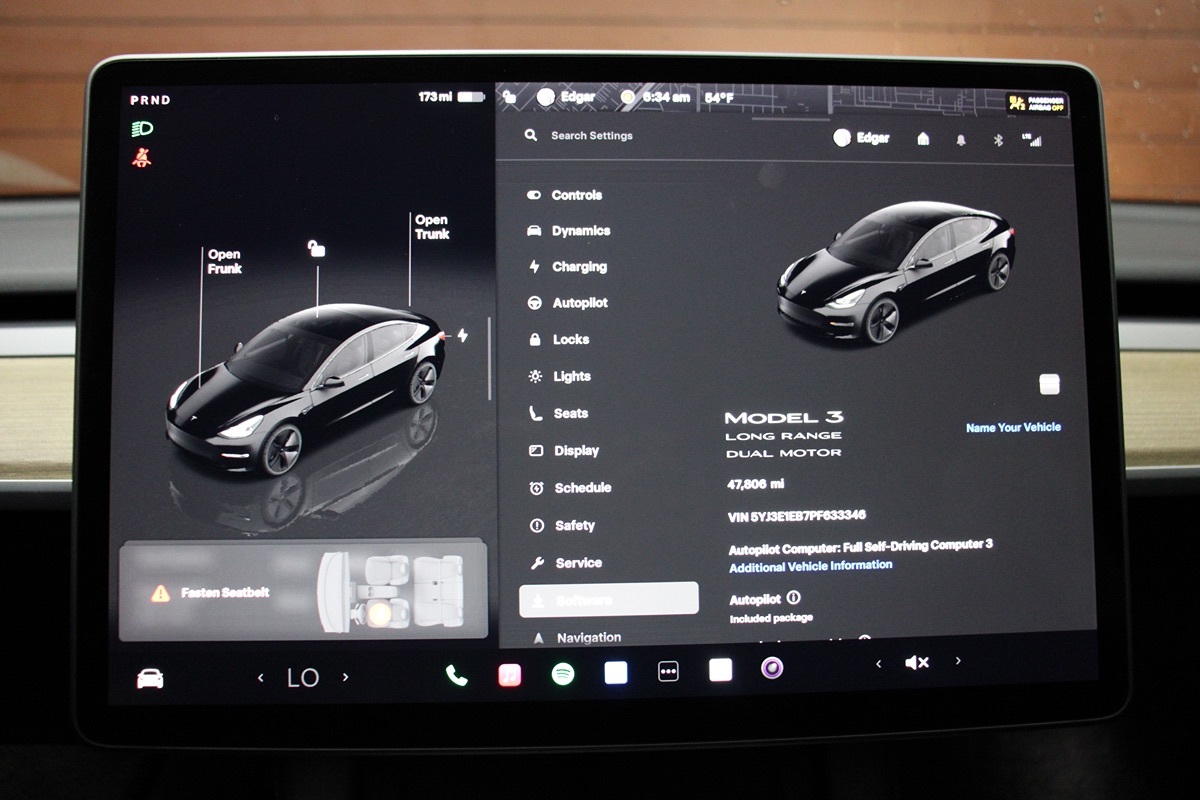Screen dimensions: 1200x800
Task: Open the Autopilot settings menu
Action: coord(579,303)
